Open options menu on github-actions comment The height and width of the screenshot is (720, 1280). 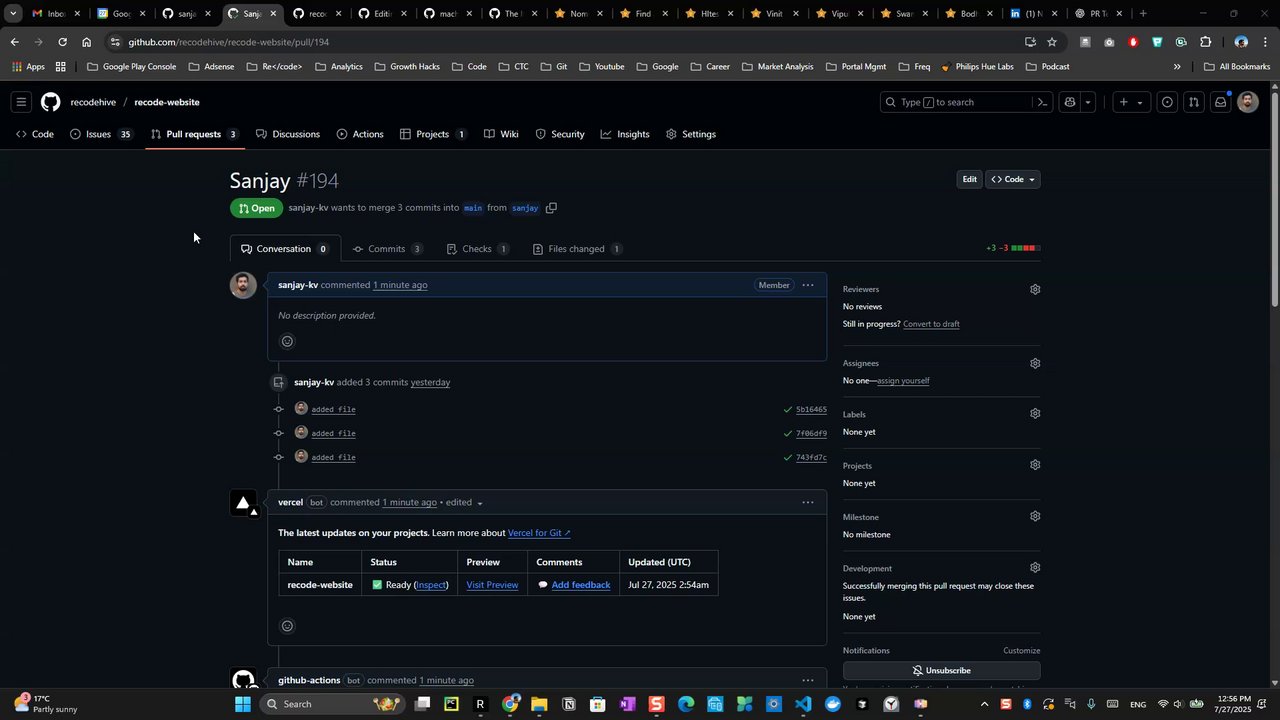pyautogui.click(x=808, y=680)
